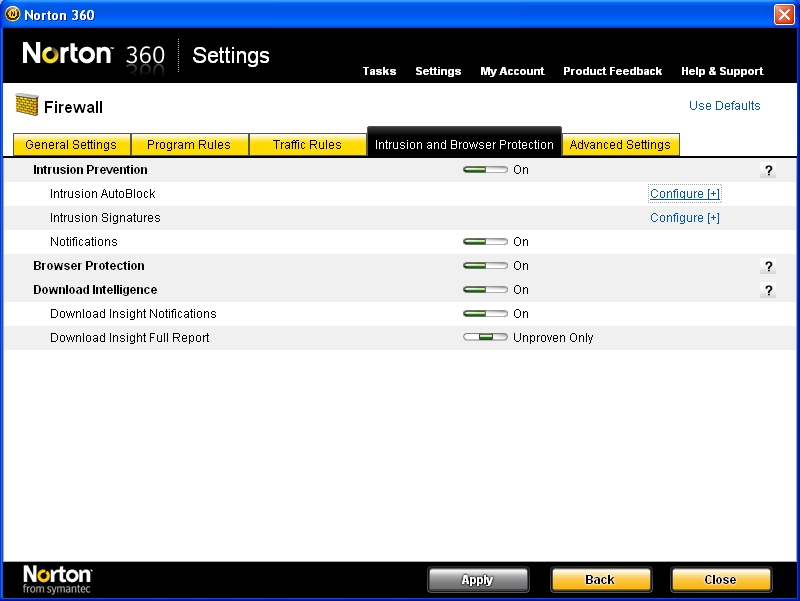
Task: Open Help & Support menu
Action: pyautogui.click(x=722, y=71)
